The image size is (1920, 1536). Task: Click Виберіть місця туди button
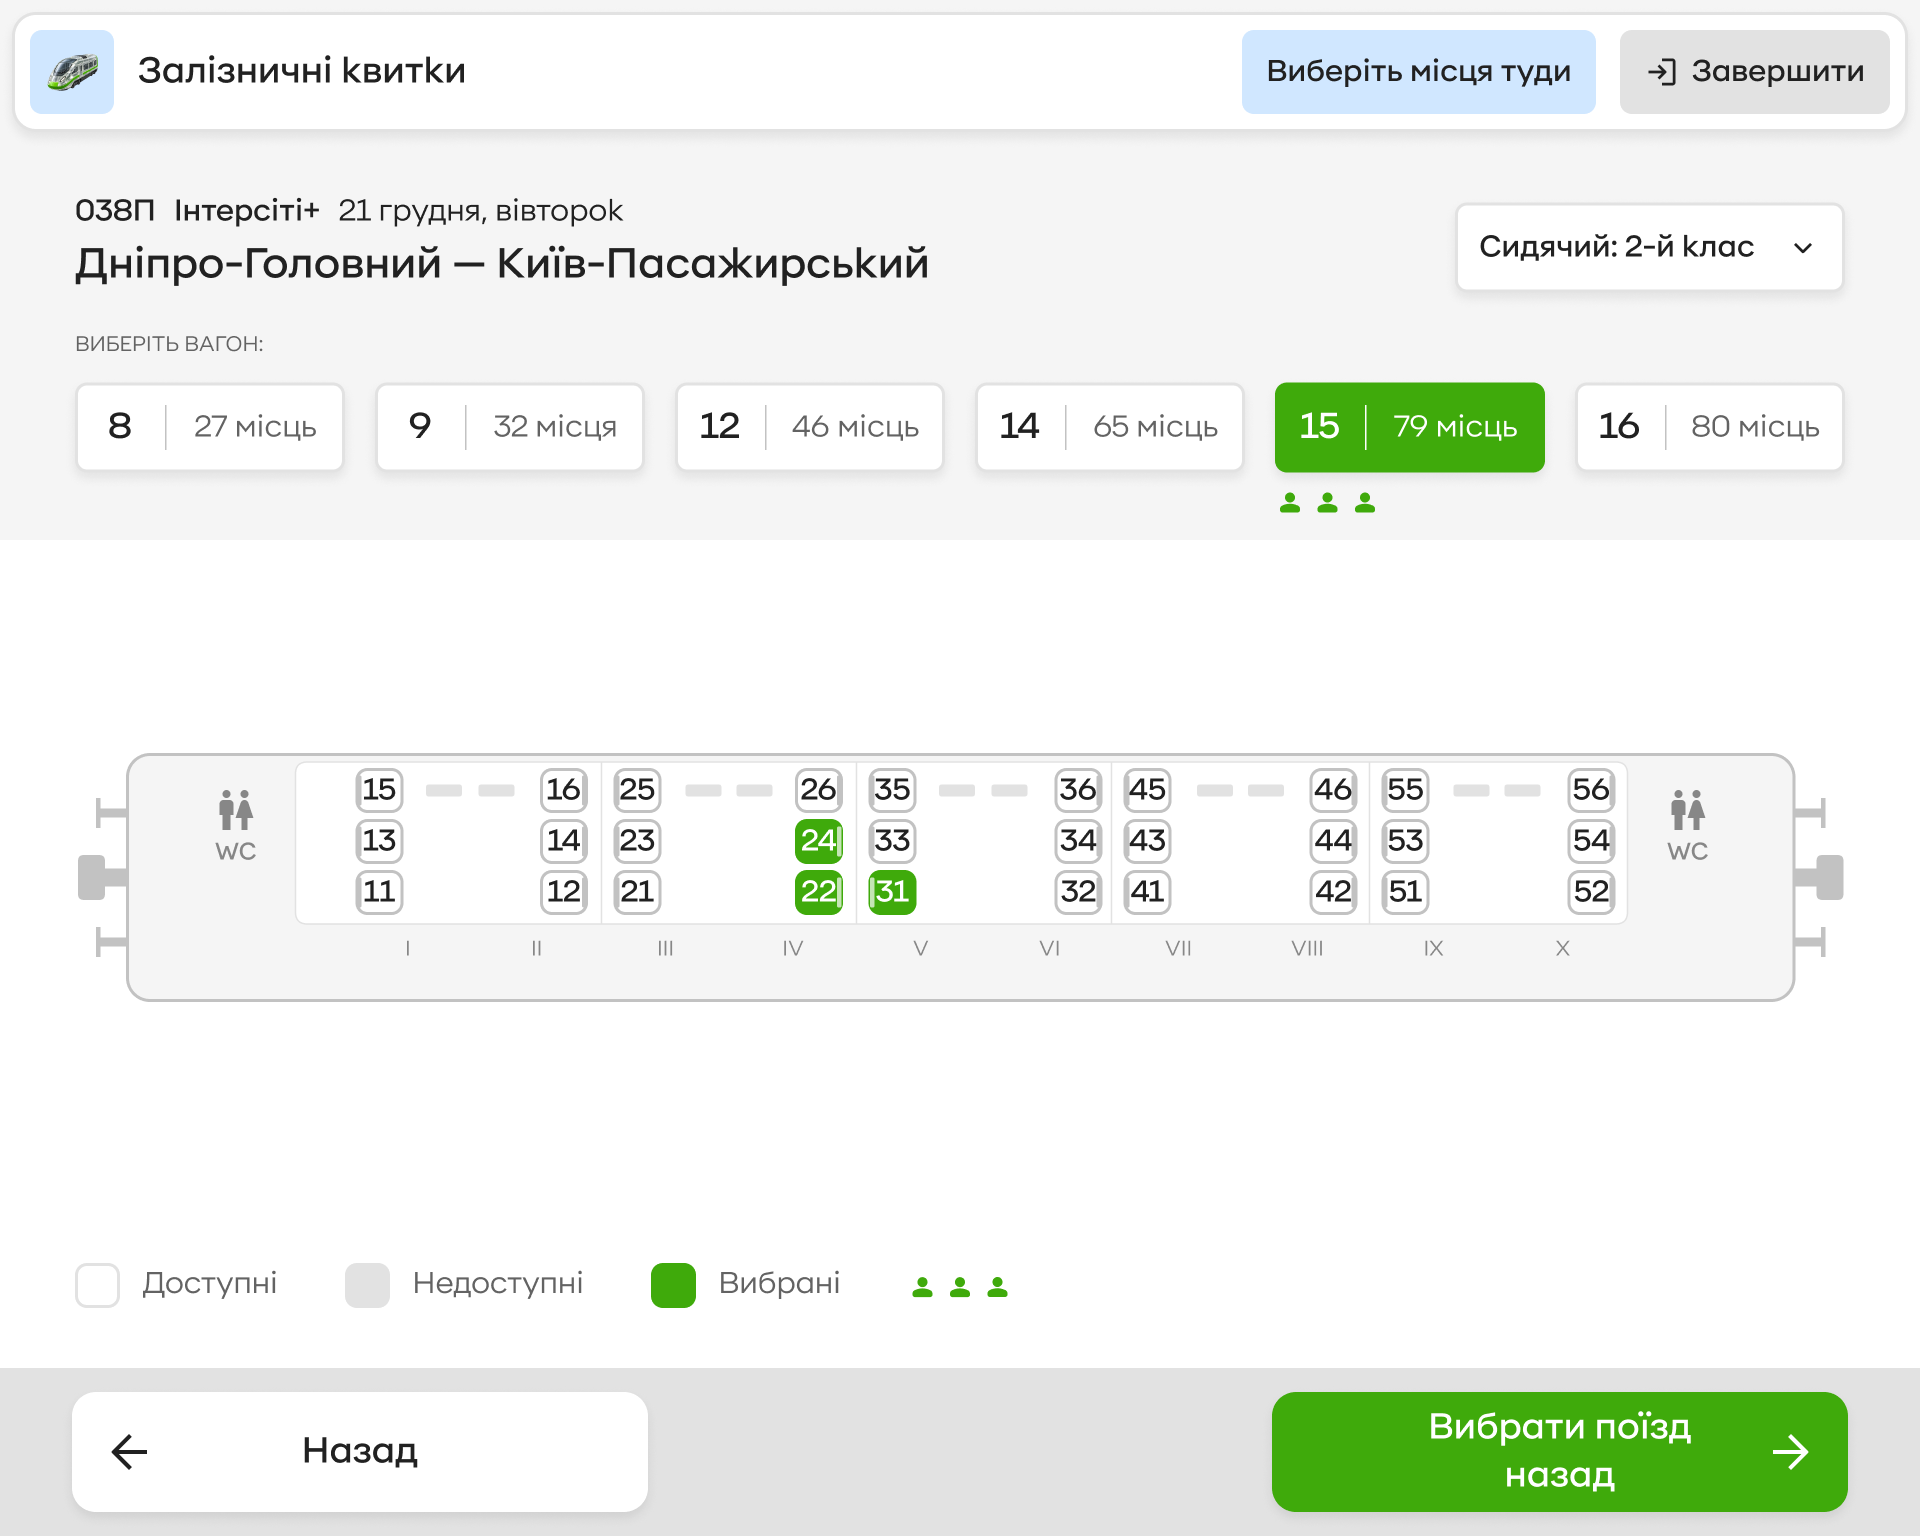point(1419,72)
